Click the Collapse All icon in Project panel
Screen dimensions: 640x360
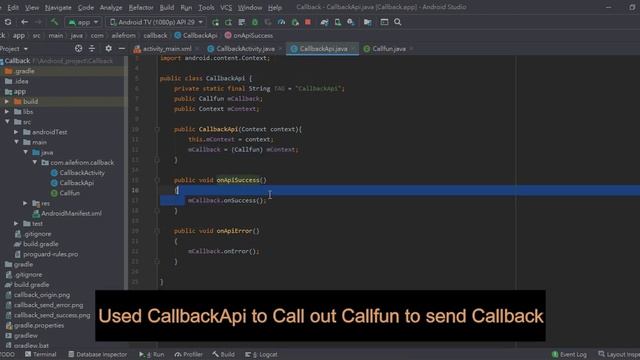point(92,49)
